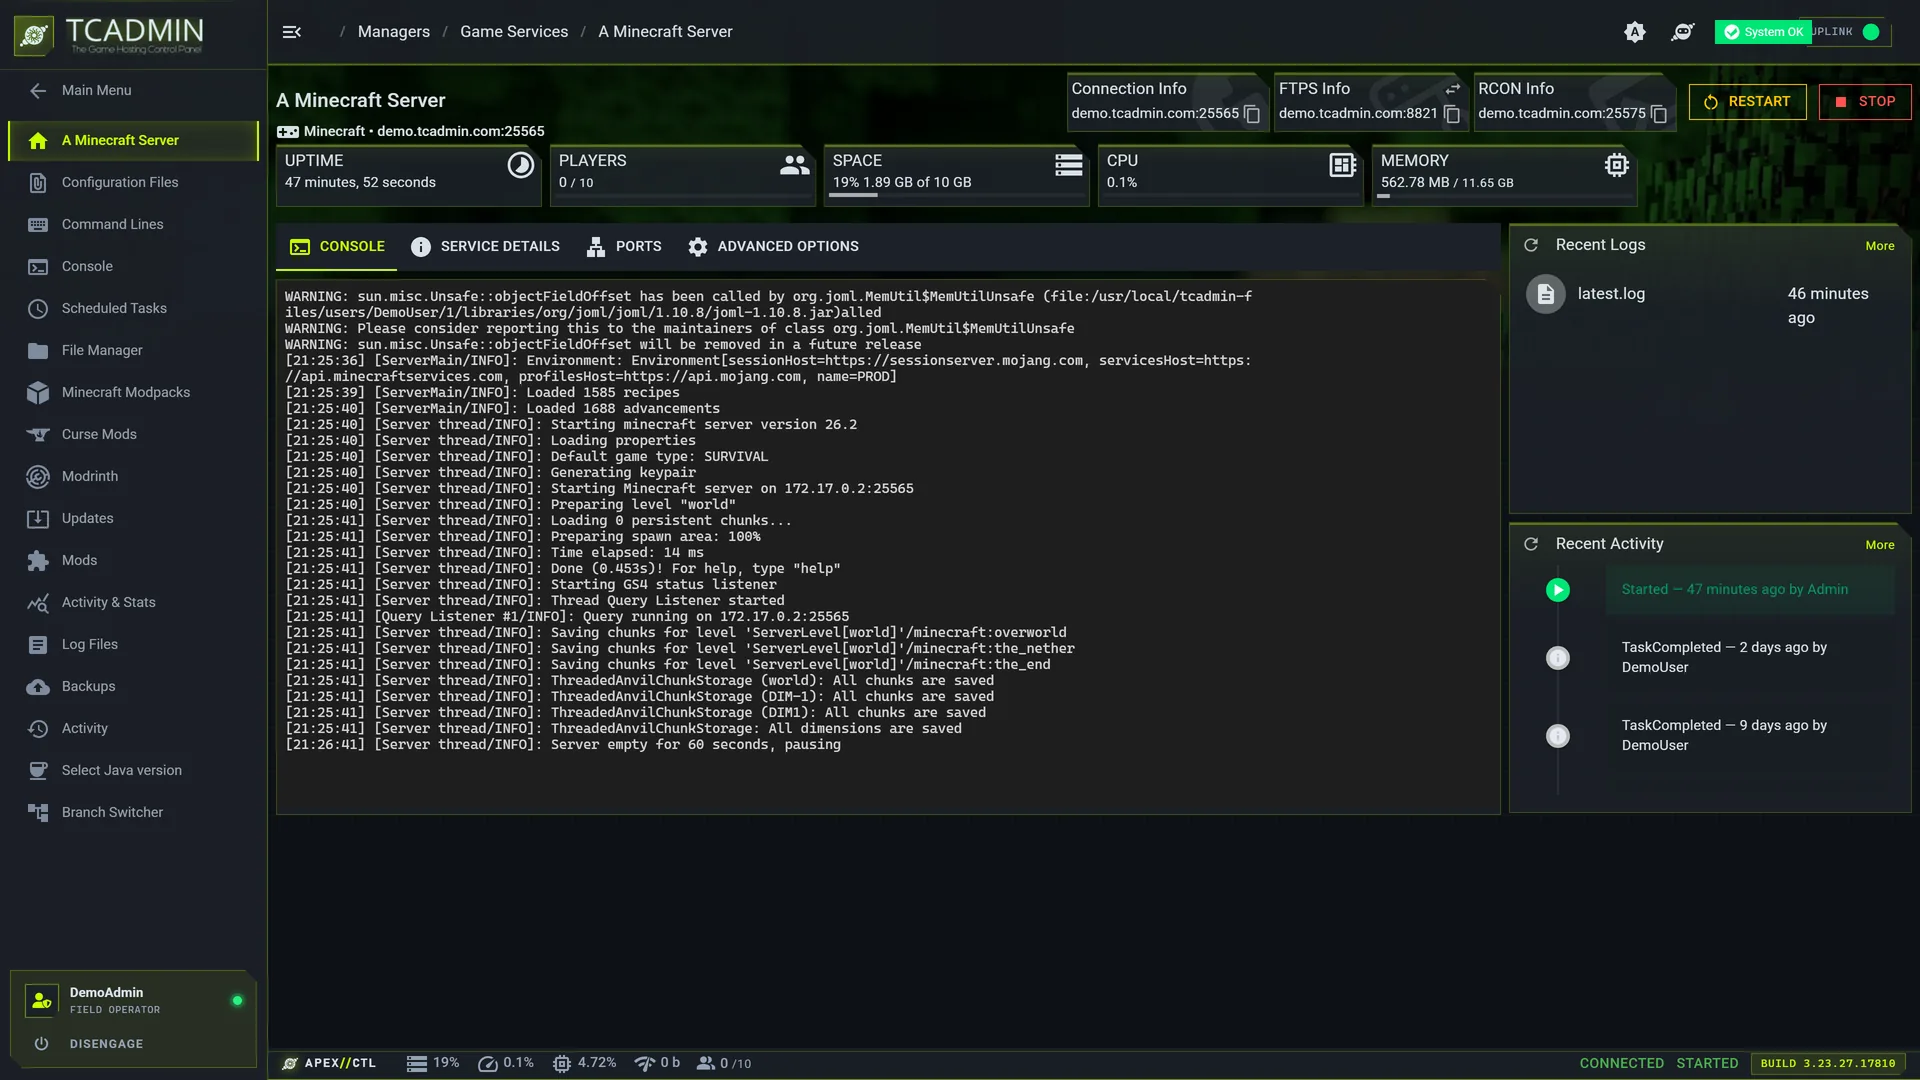Go back to Main Menu
The image size is (1920, 1080).
coord(134,91)
